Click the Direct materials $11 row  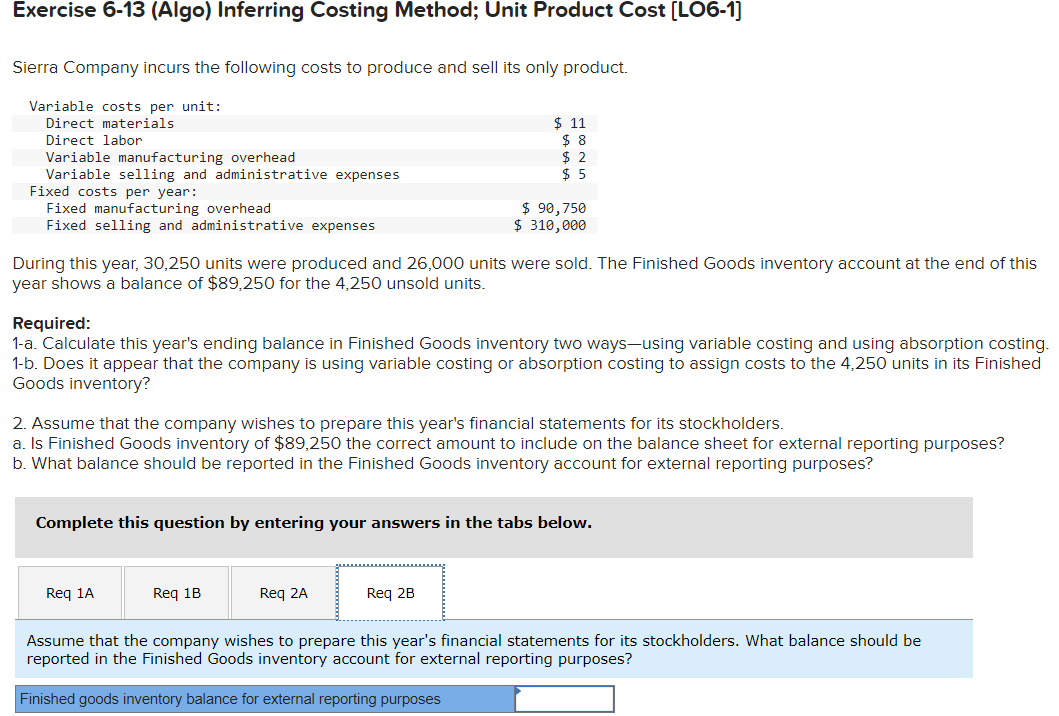click(x=300, y=123)
